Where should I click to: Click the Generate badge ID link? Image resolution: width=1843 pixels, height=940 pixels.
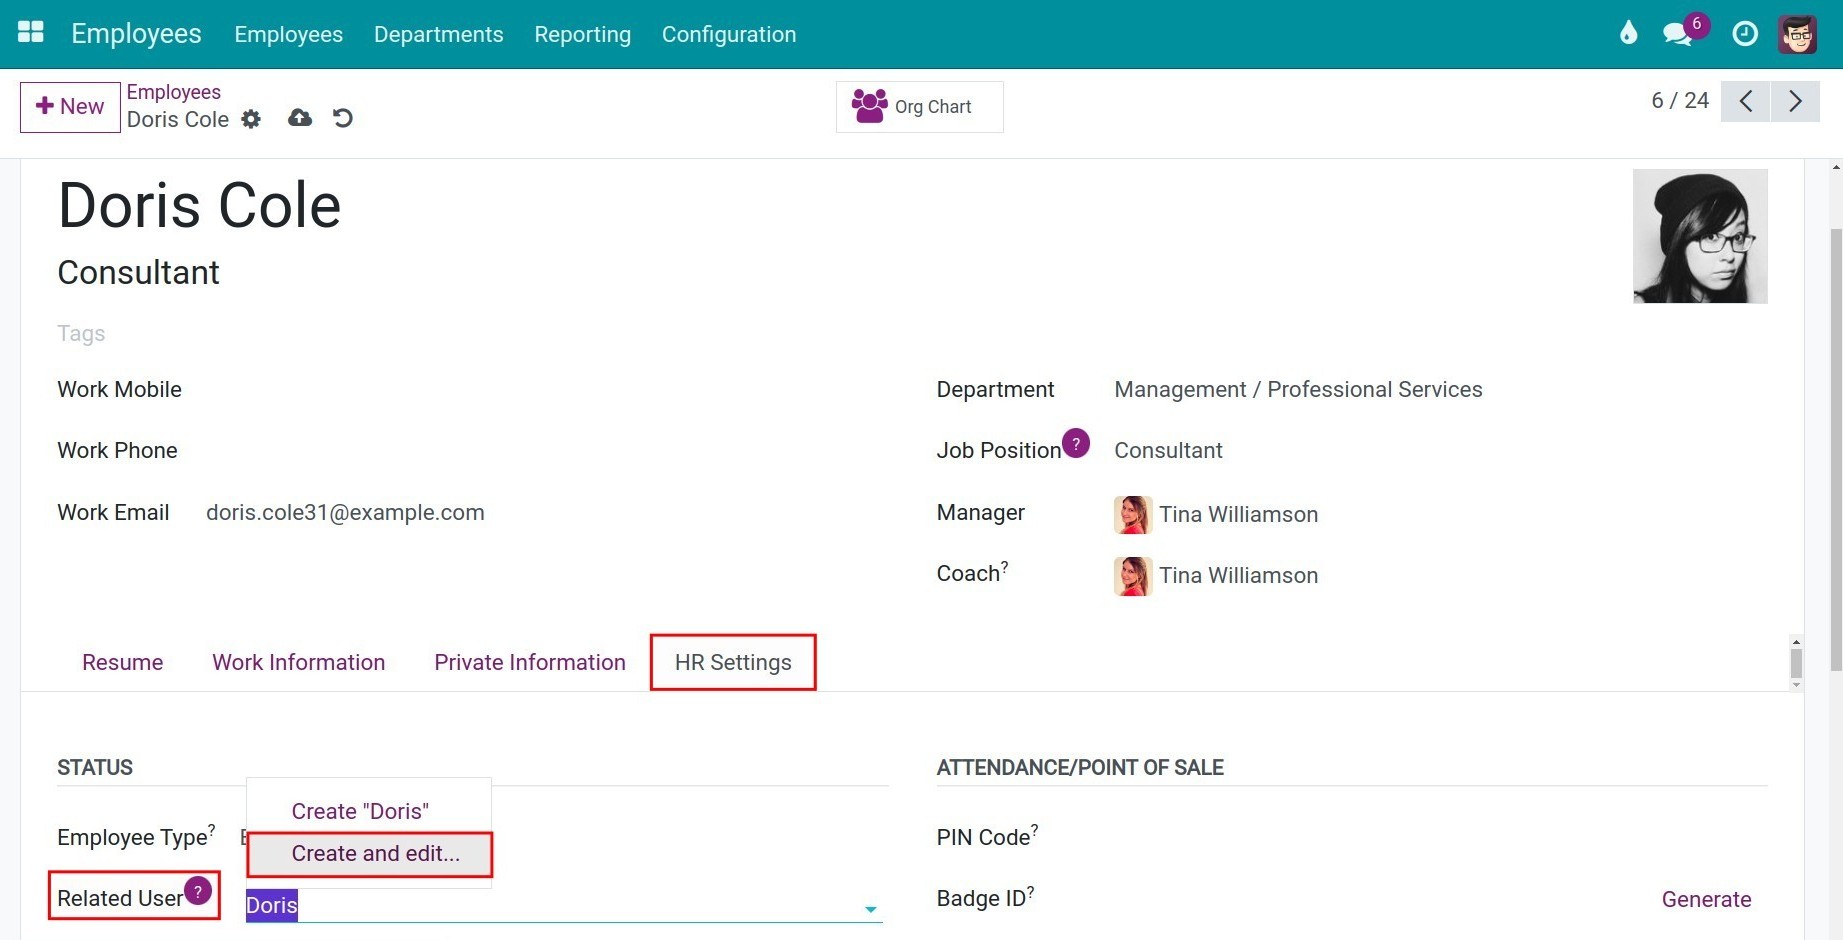point(1706,899)
